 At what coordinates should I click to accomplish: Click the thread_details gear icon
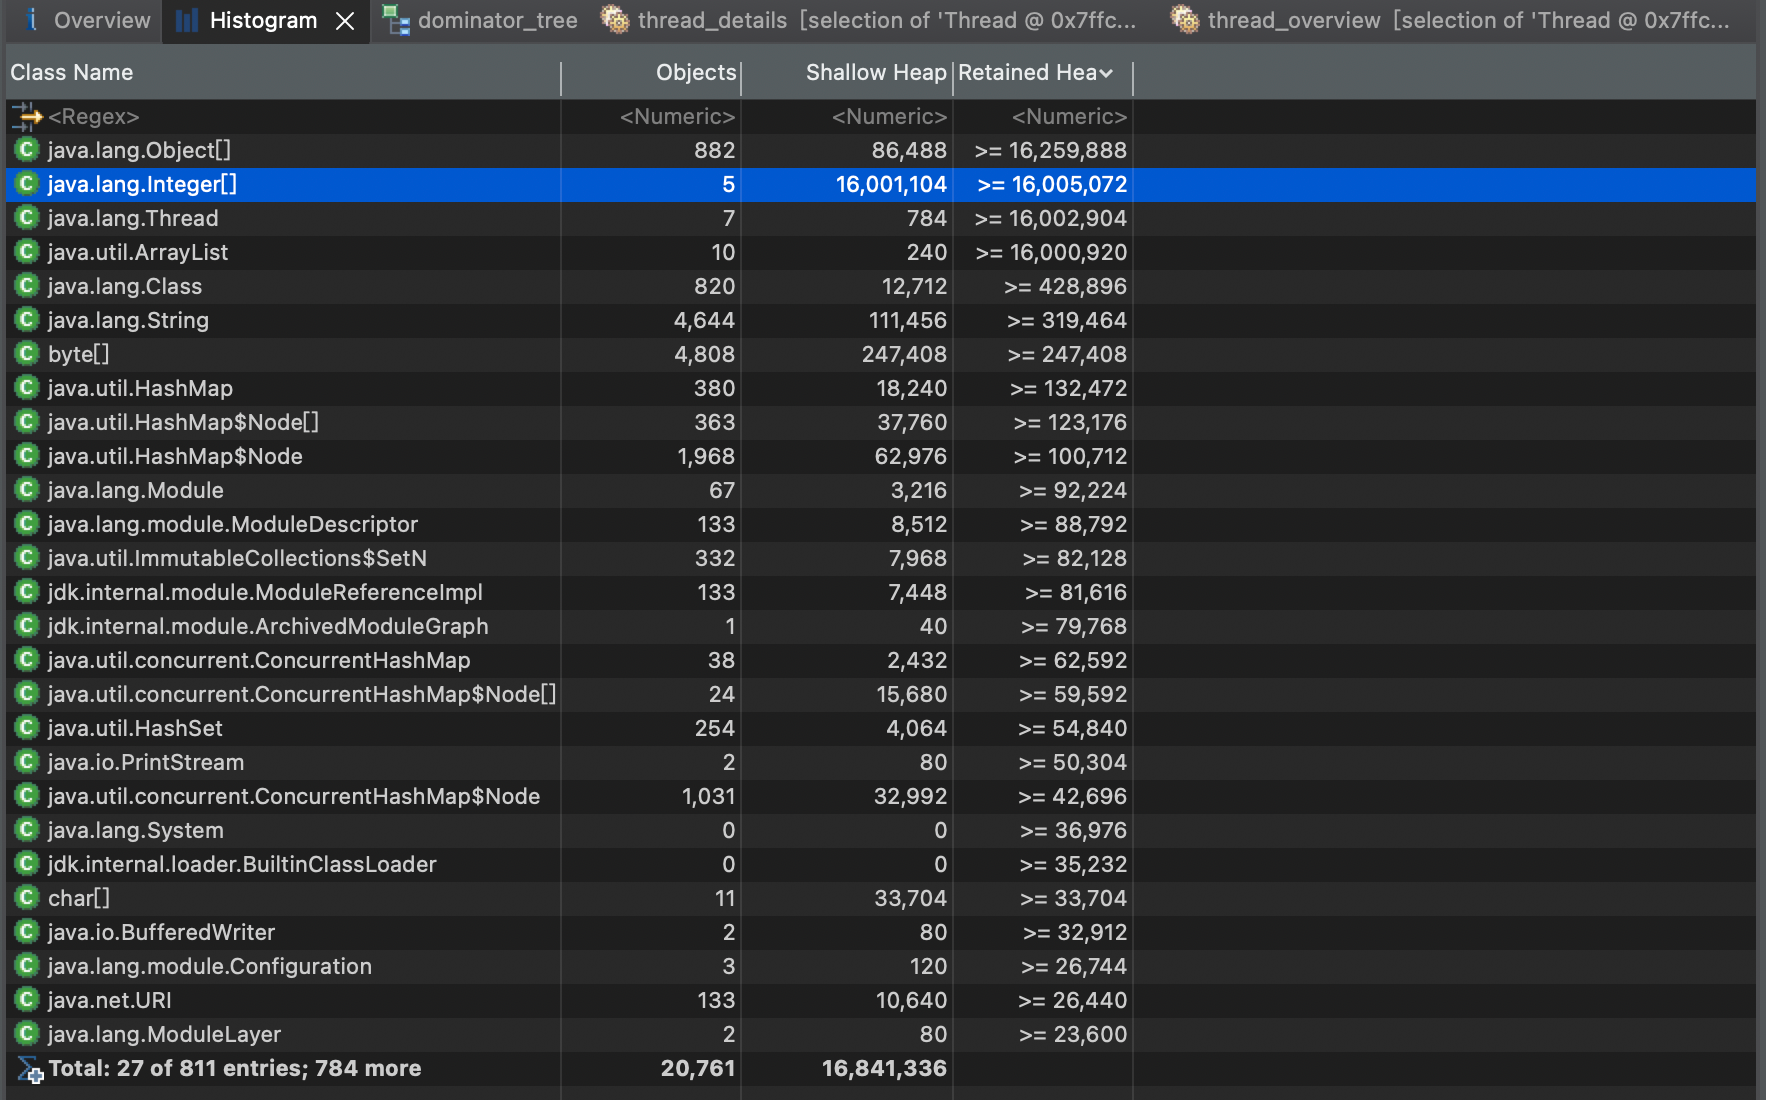point(614,19)
